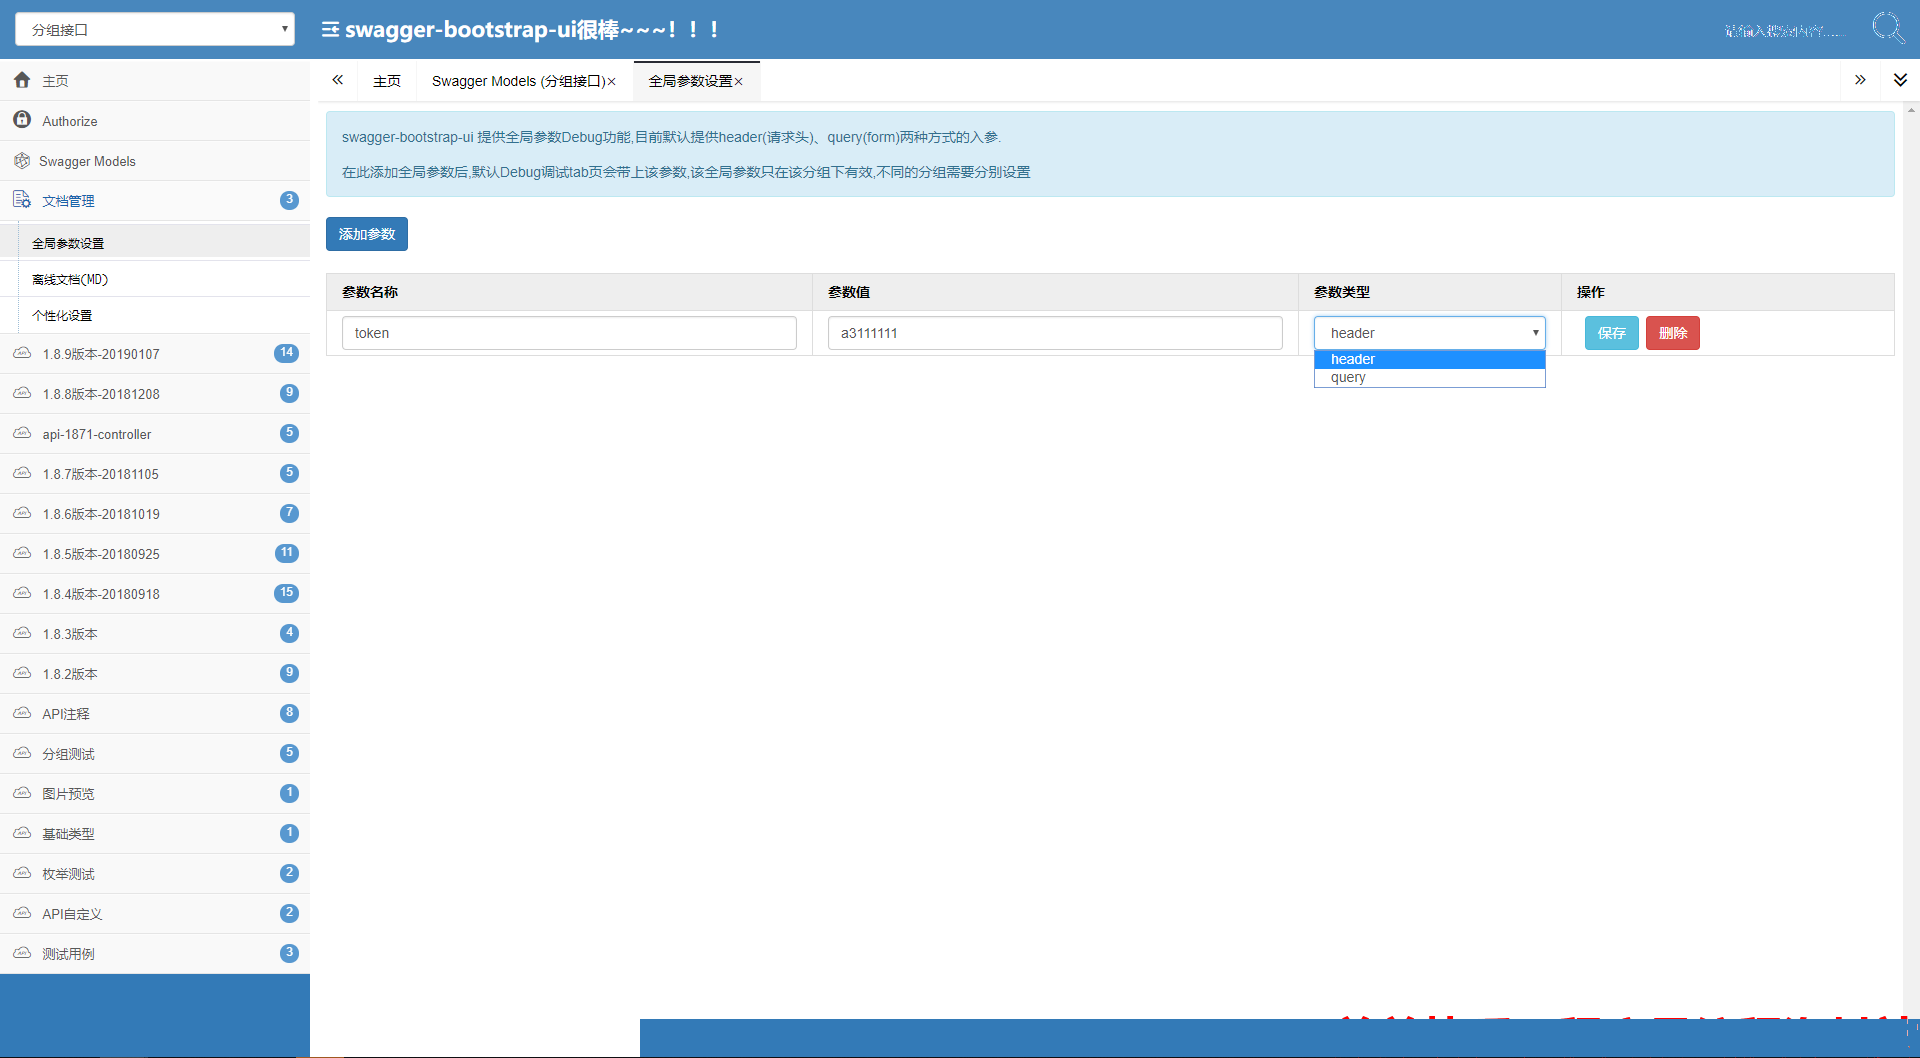
Task: Click the 保存 button
Action: coord(1611,333)
